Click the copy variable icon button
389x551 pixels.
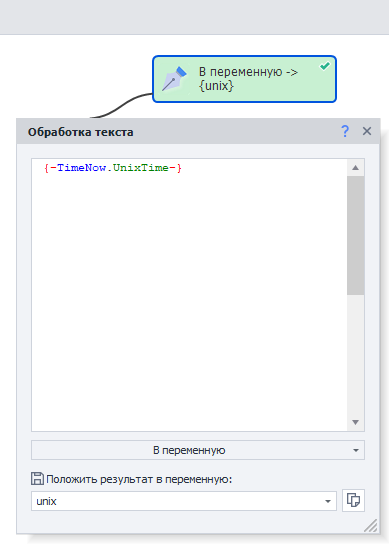[x=353, y=500]
